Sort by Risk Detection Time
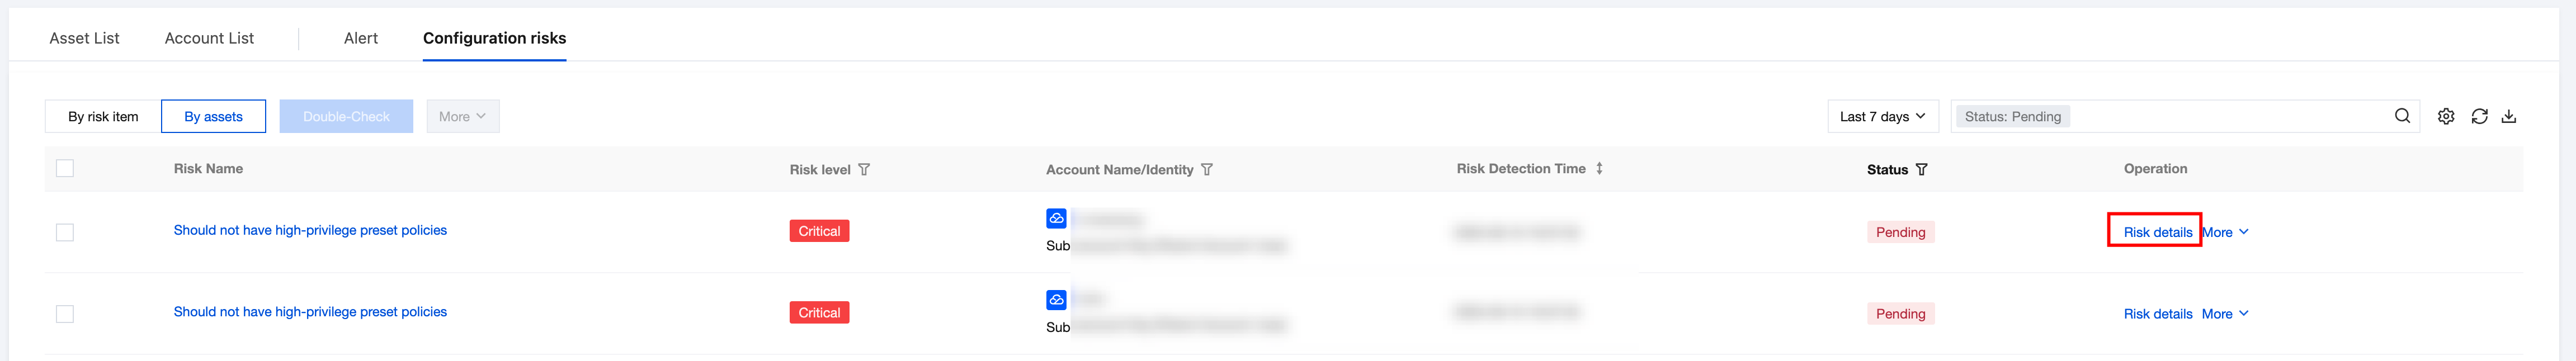The height and width of the screenshot is (361, 2576). pos(1599,169)
